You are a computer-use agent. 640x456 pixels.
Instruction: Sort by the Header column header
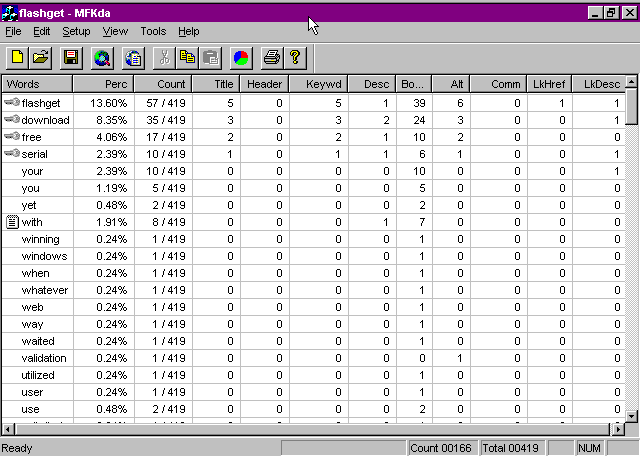[x=264, y=84]
